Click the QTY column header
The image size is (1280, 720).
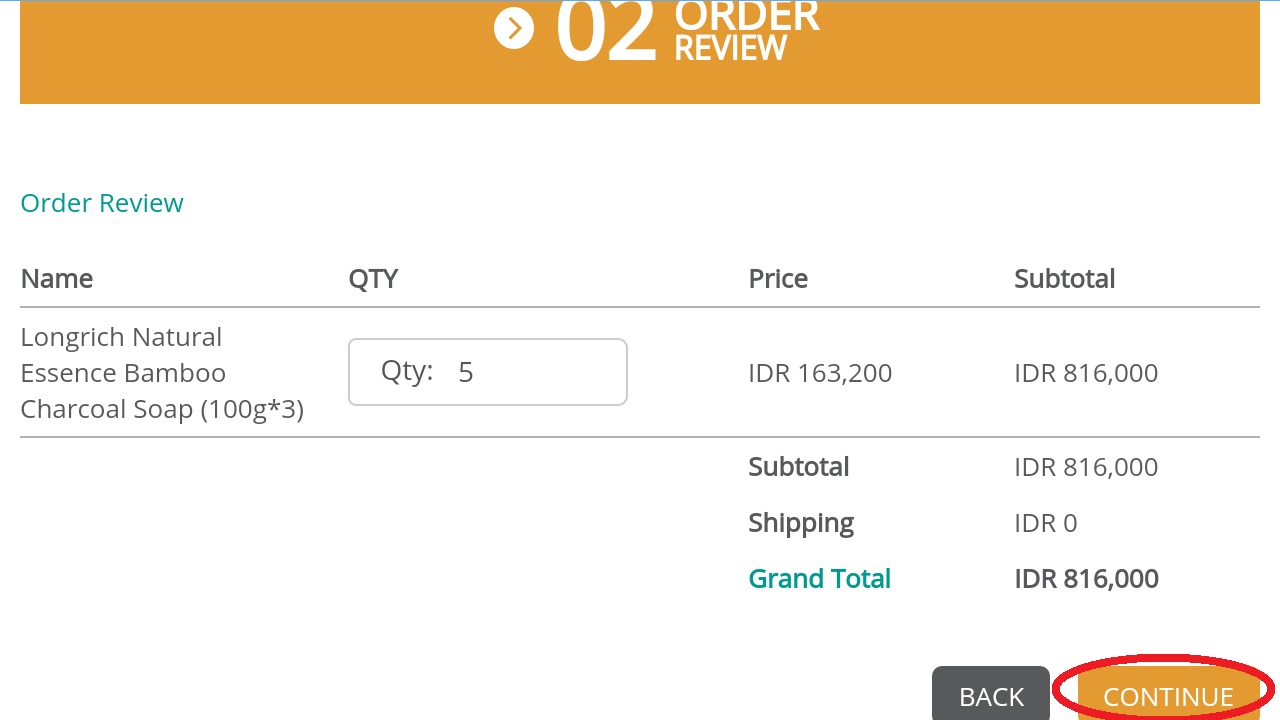[x=373, y=279]
